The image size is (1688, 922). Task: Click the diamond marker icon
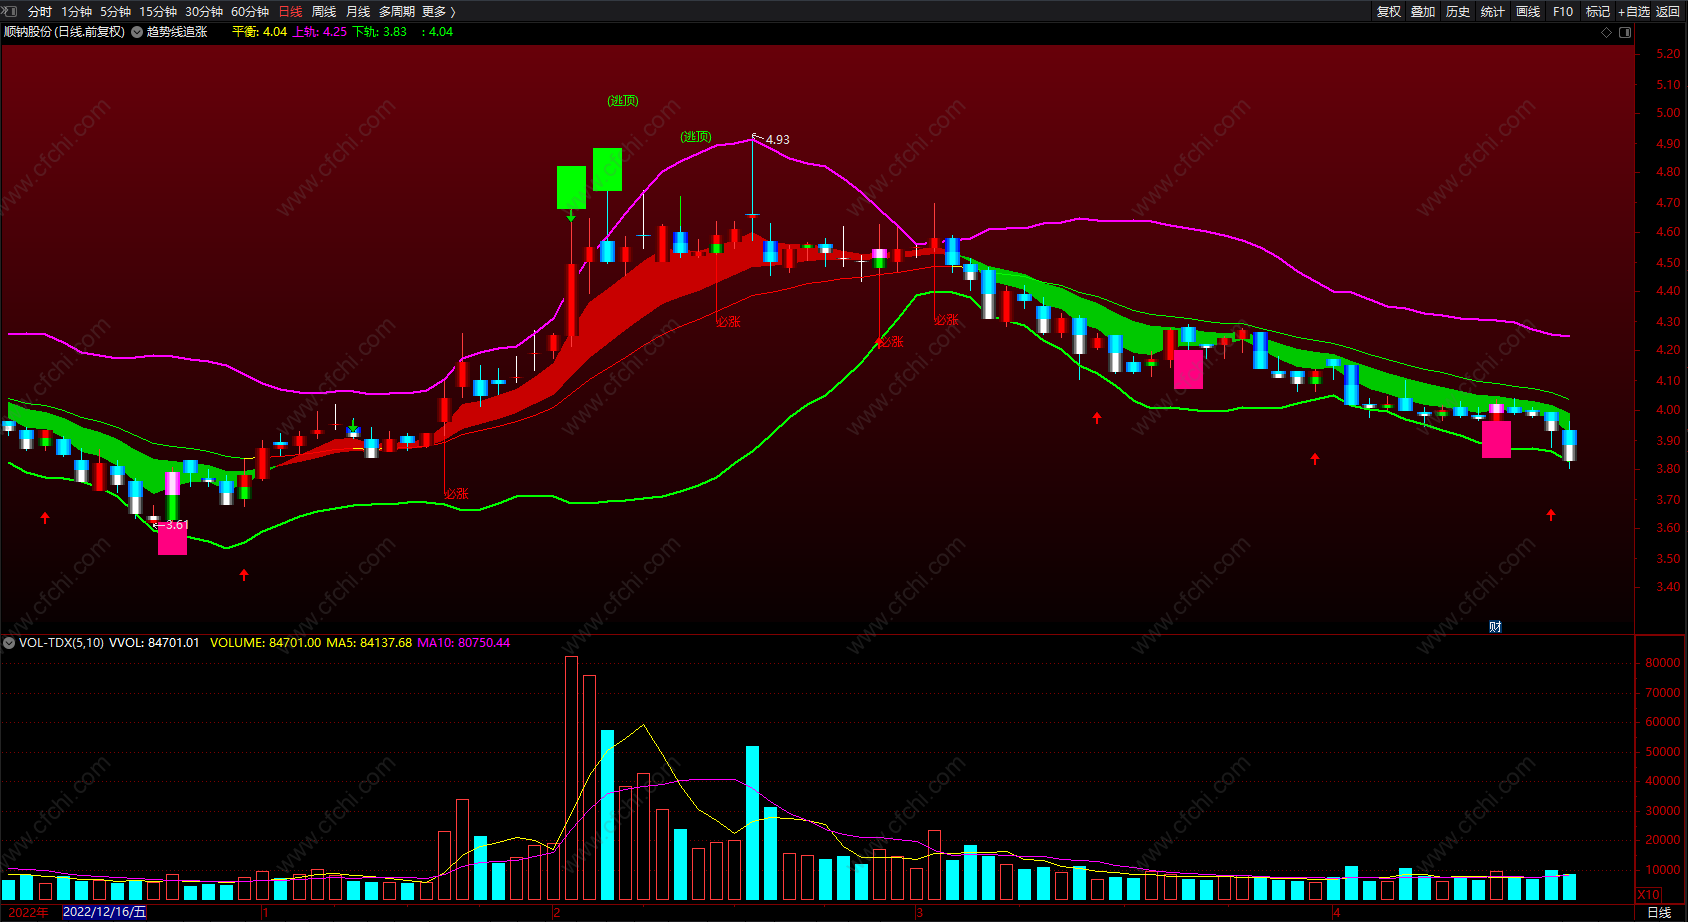pos(1607,32)
